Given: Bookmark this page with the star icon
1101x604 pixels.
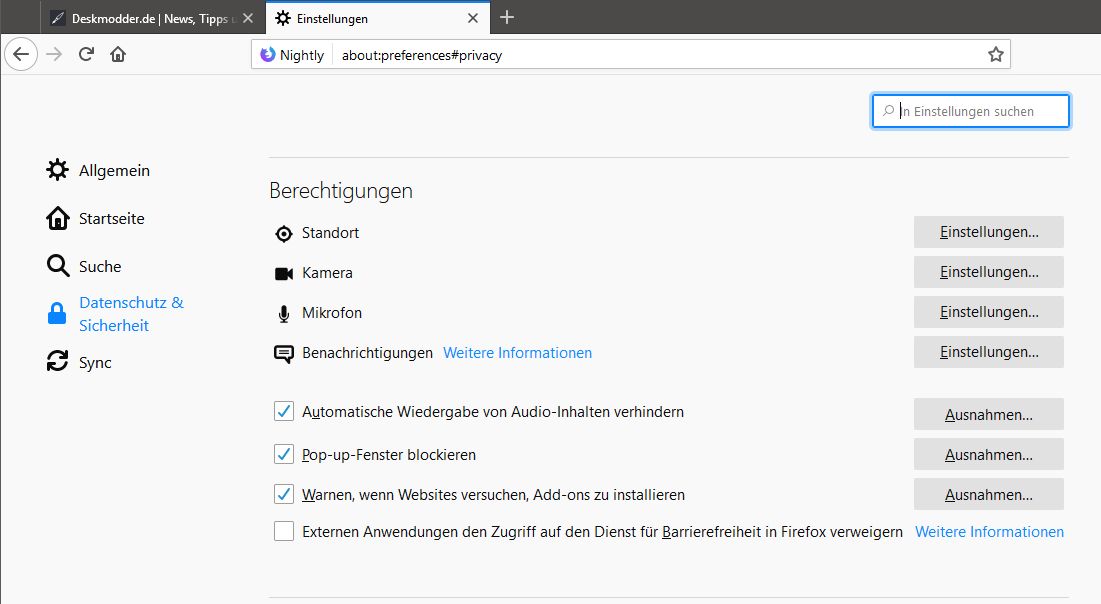Looking at the screenshot, I should (996, 55).
